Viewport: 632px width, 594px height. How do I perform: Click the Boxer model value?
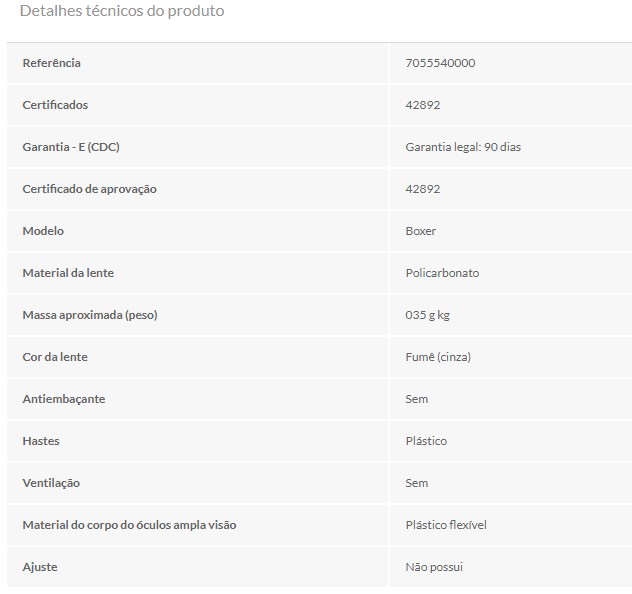click(421, 231)
